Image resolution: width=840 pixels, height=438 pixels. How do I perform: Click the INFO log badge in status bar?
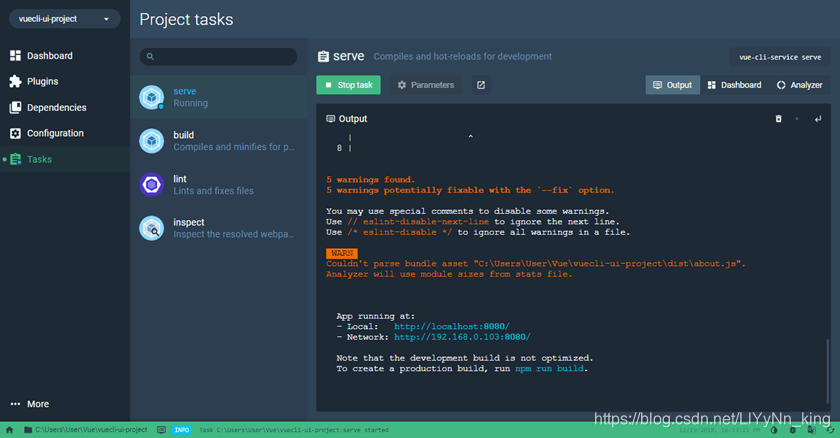click(x=182, y=429)
